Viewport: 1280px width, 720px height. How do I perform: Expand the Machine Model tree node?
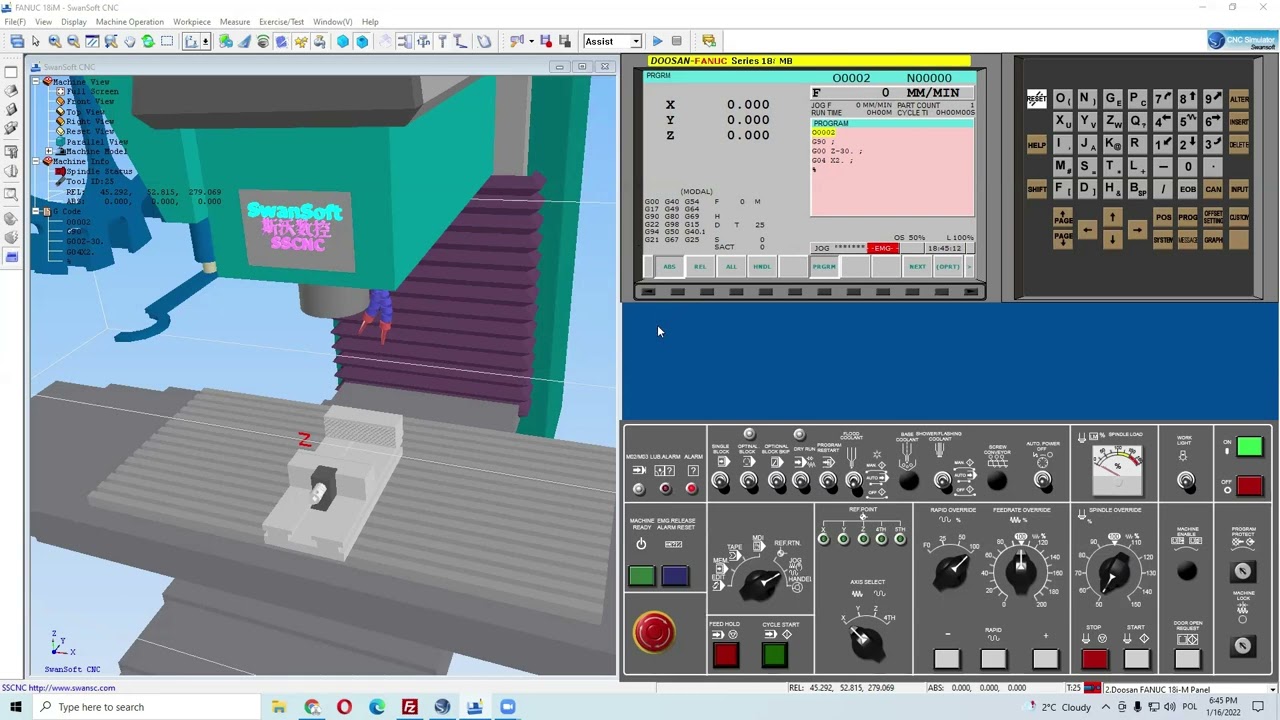(48, 152)
